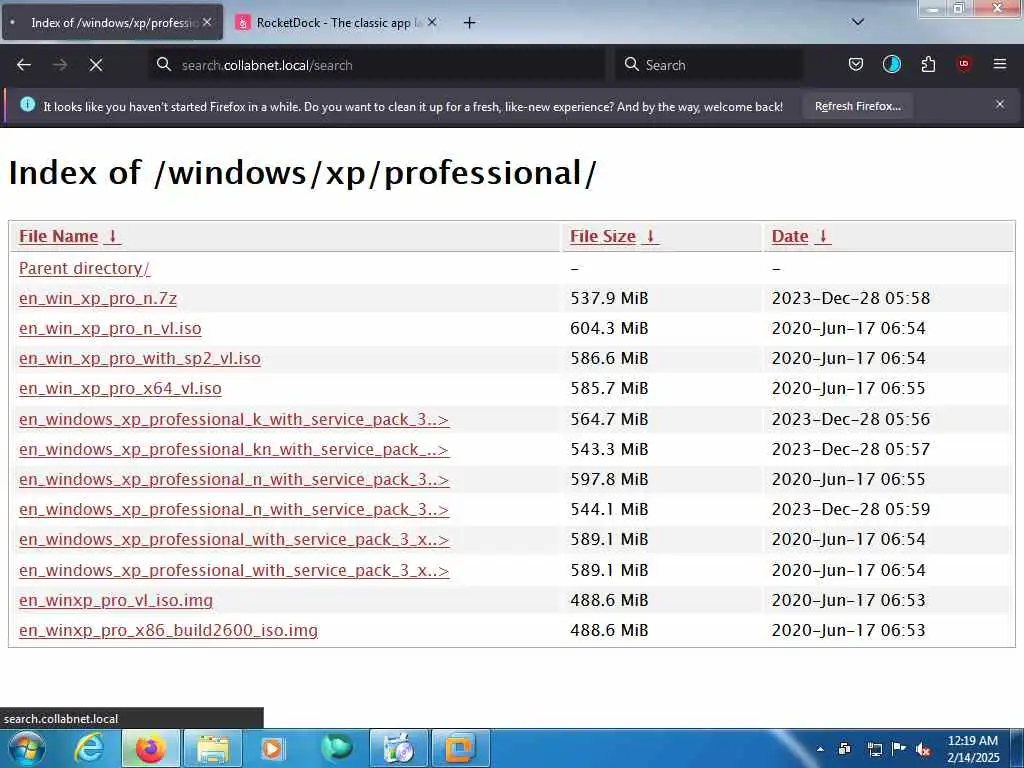1024x768 pixels.
Task: Sort descending arrow next to File Size
Action: [650, 236]
